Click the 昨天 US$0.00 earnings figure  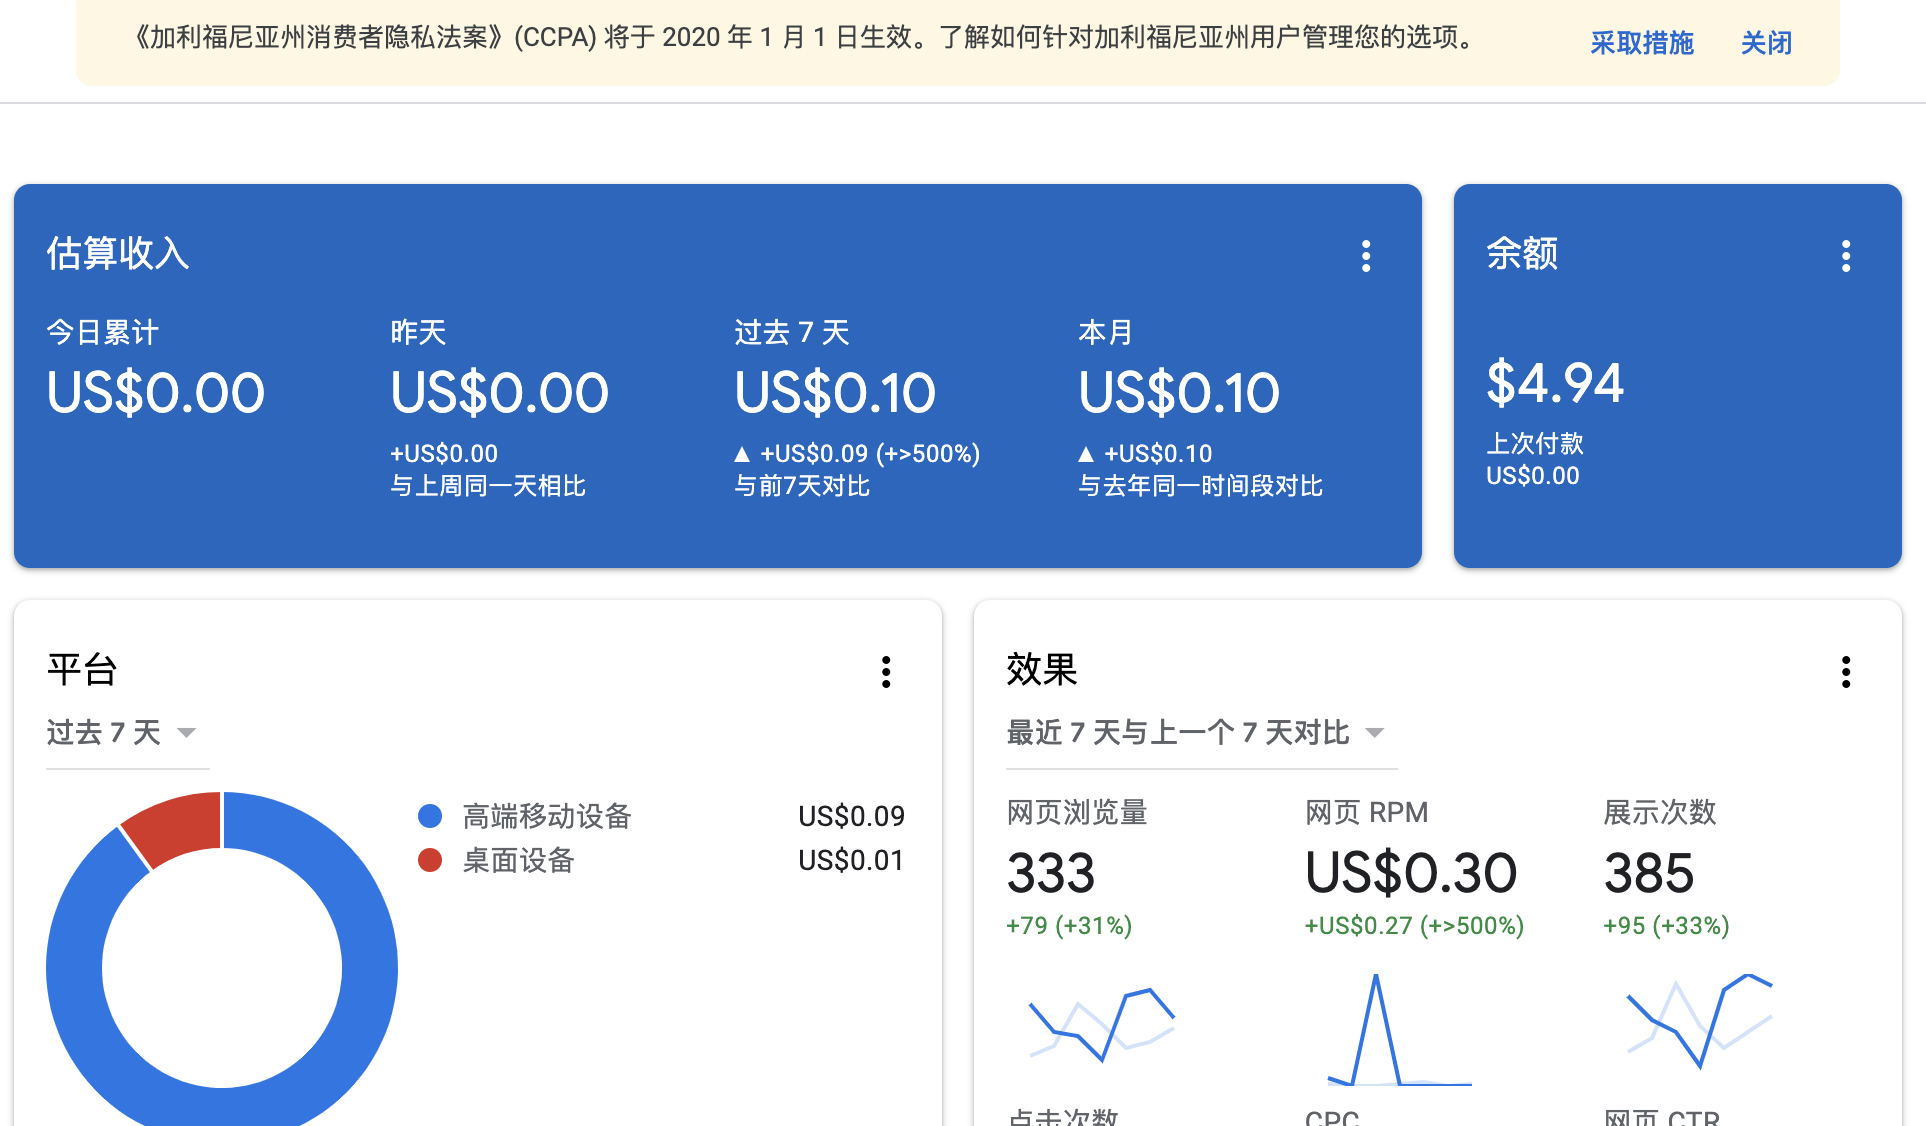pyautogui.click(x=499, y=393)
